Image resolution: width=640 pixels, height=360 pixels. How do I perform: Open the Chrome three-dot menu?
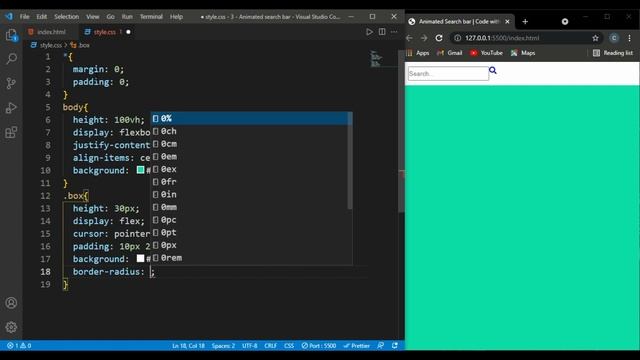click(629, 38)
